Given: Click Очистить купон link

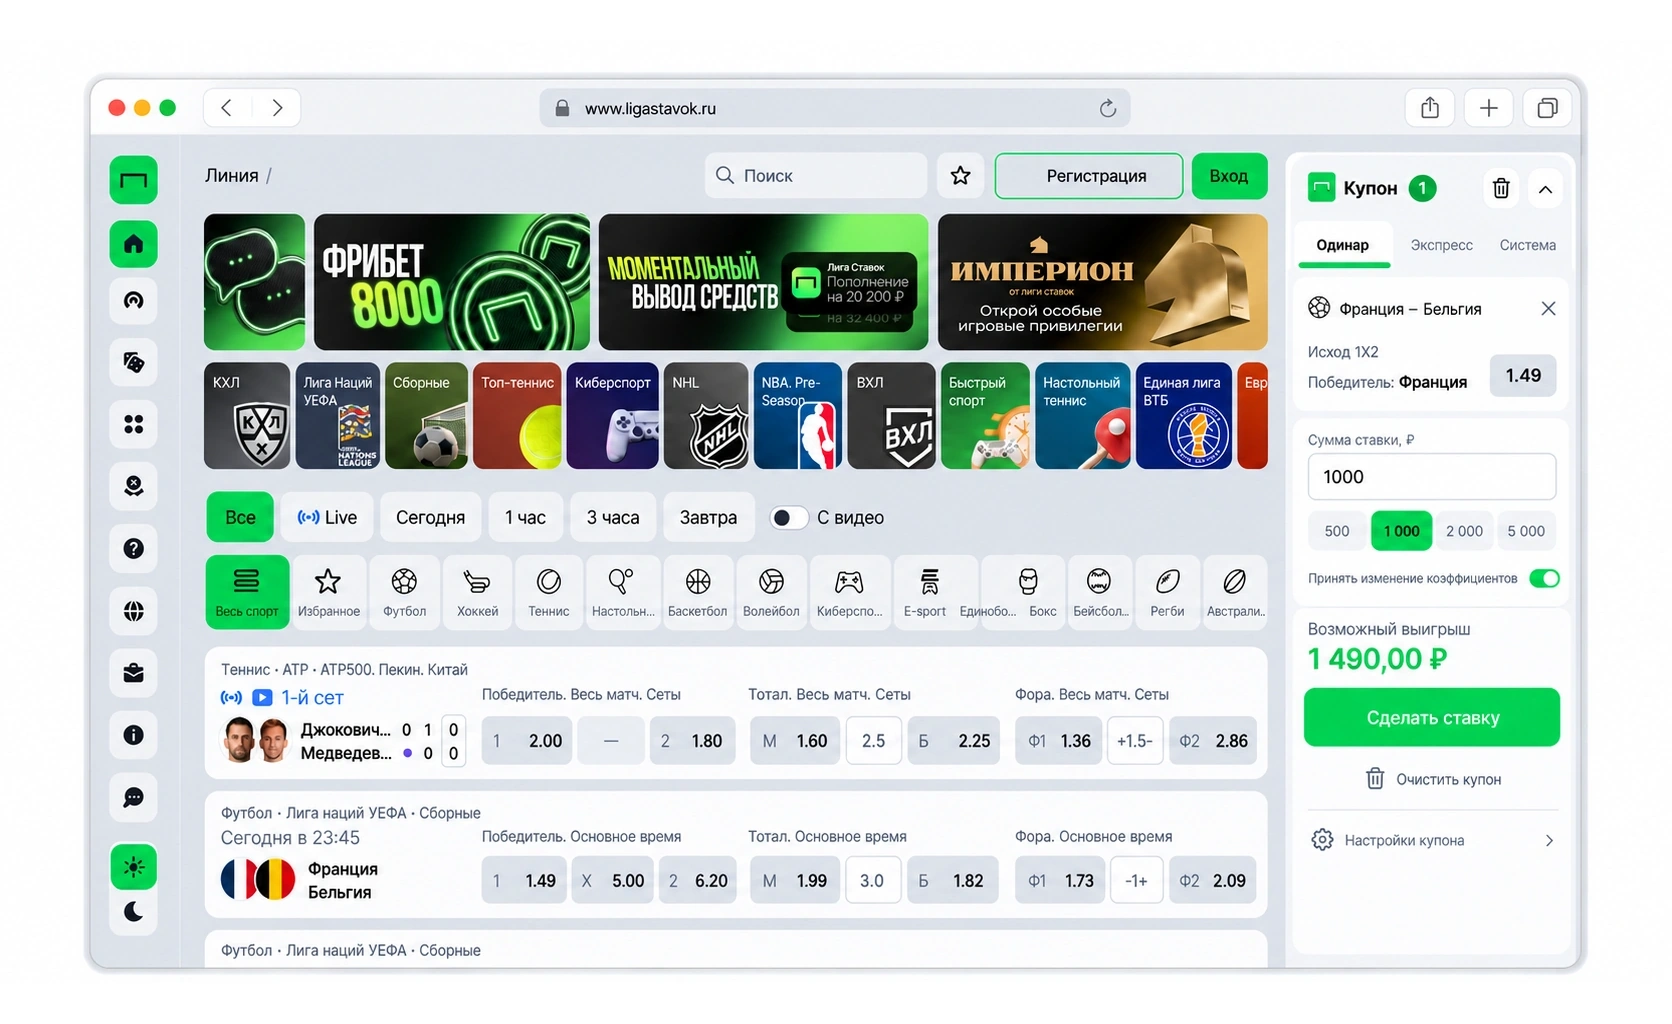Looking at the screenshot, I should 1433,779.
